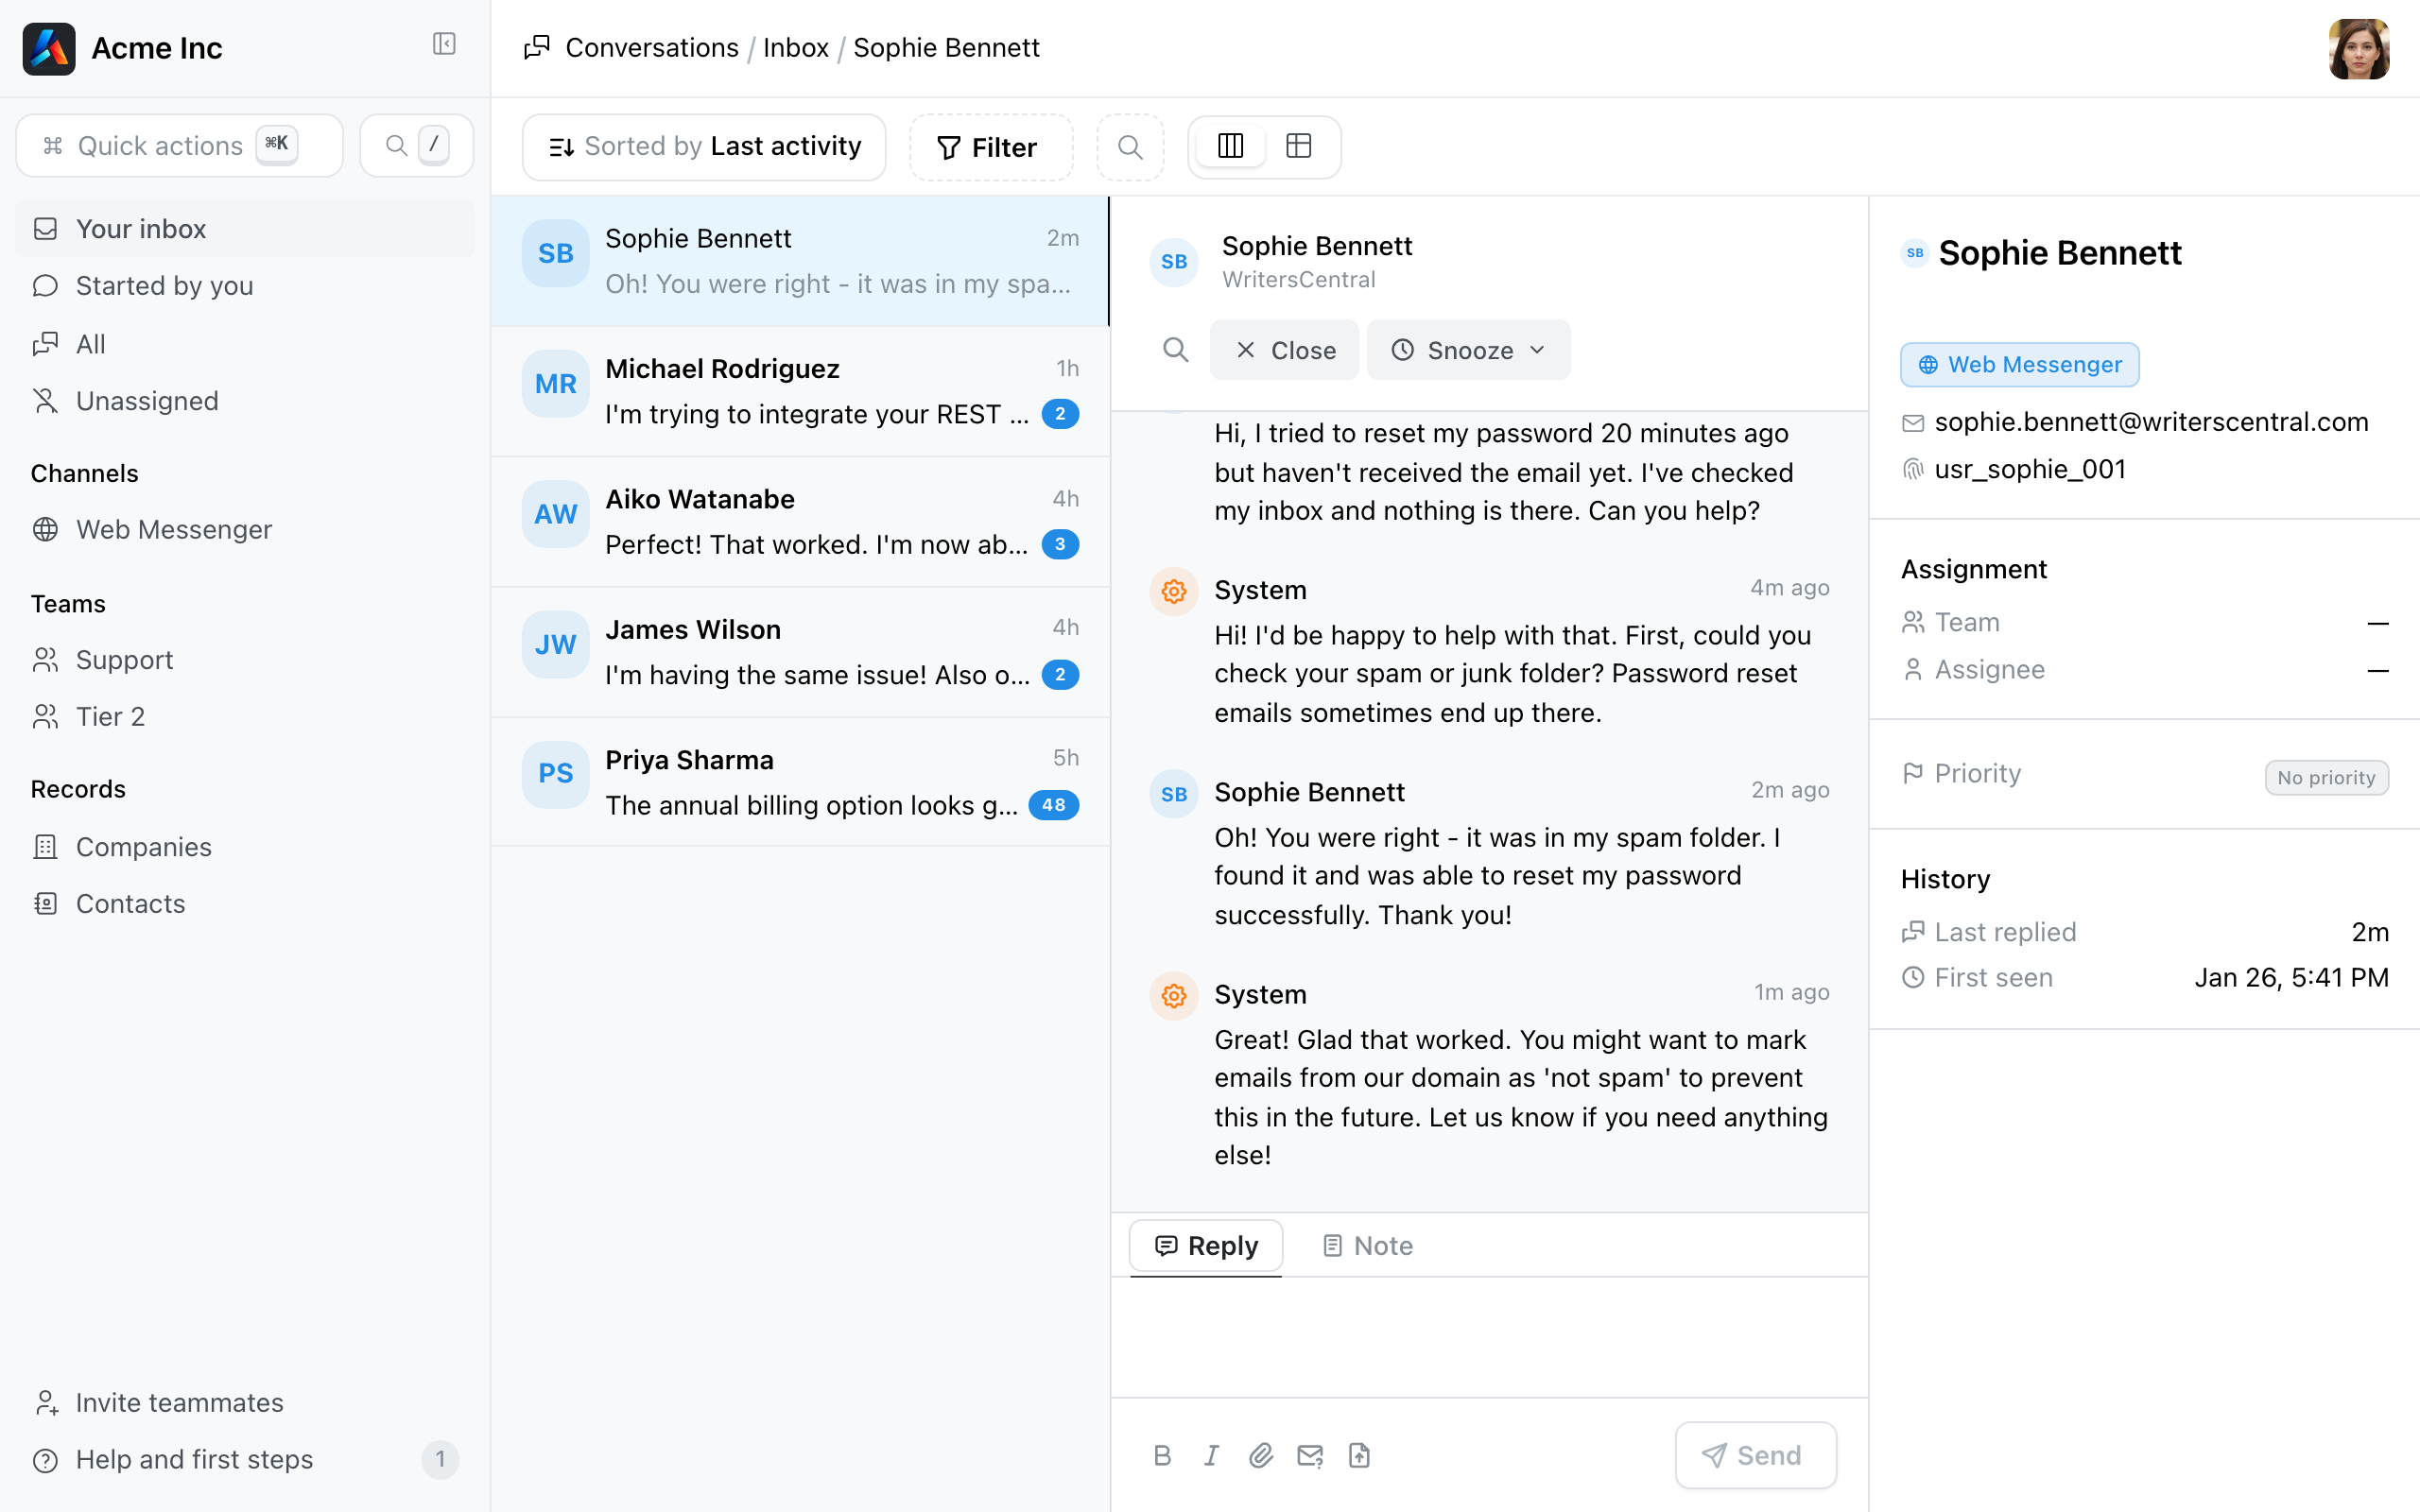
Task: Switch to table view layout
Action: click(1299, 146)
